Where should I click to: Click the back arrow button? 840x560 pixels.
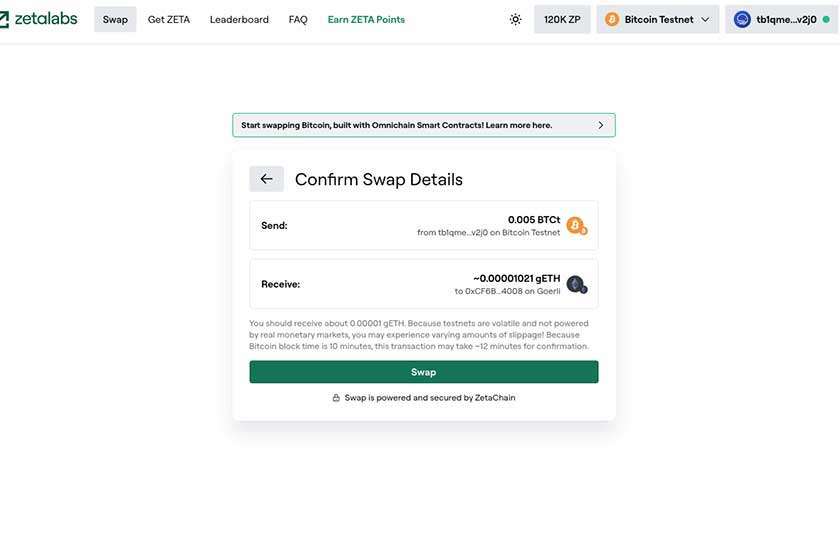click(266, 179)
